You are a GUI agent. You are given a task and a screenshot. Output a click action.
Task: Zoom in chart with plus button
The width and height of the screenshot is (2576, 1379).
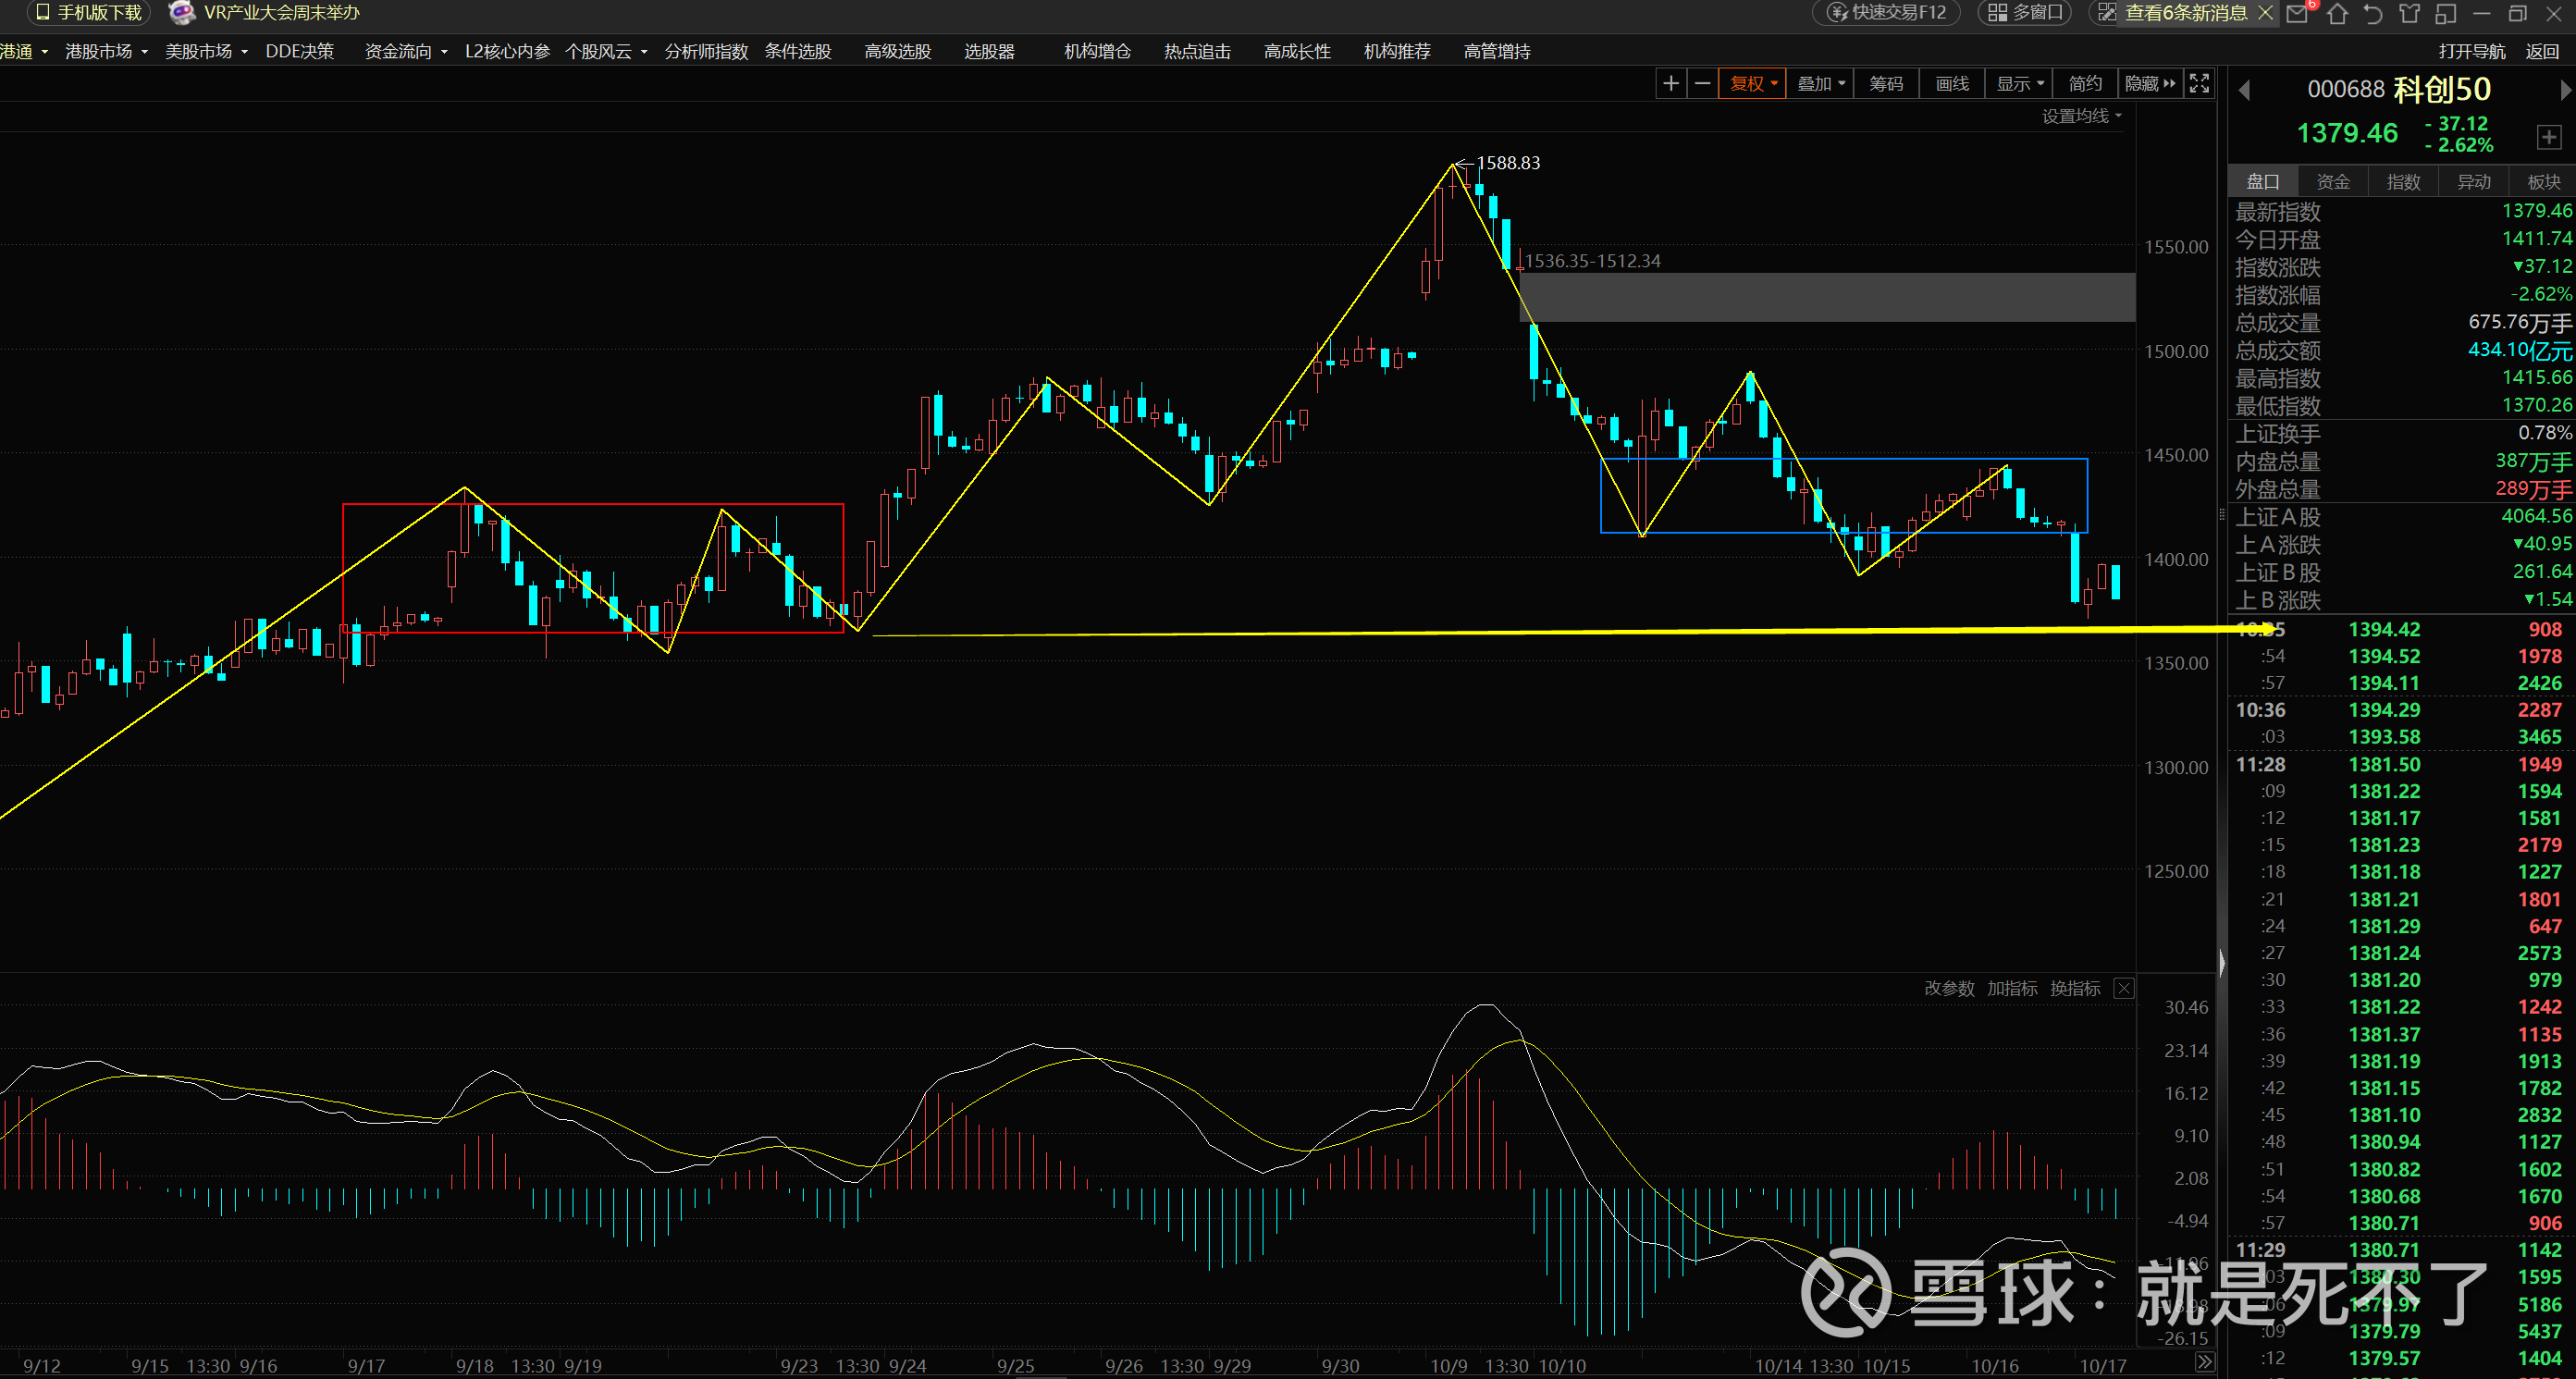click(x=1670, y=84)
